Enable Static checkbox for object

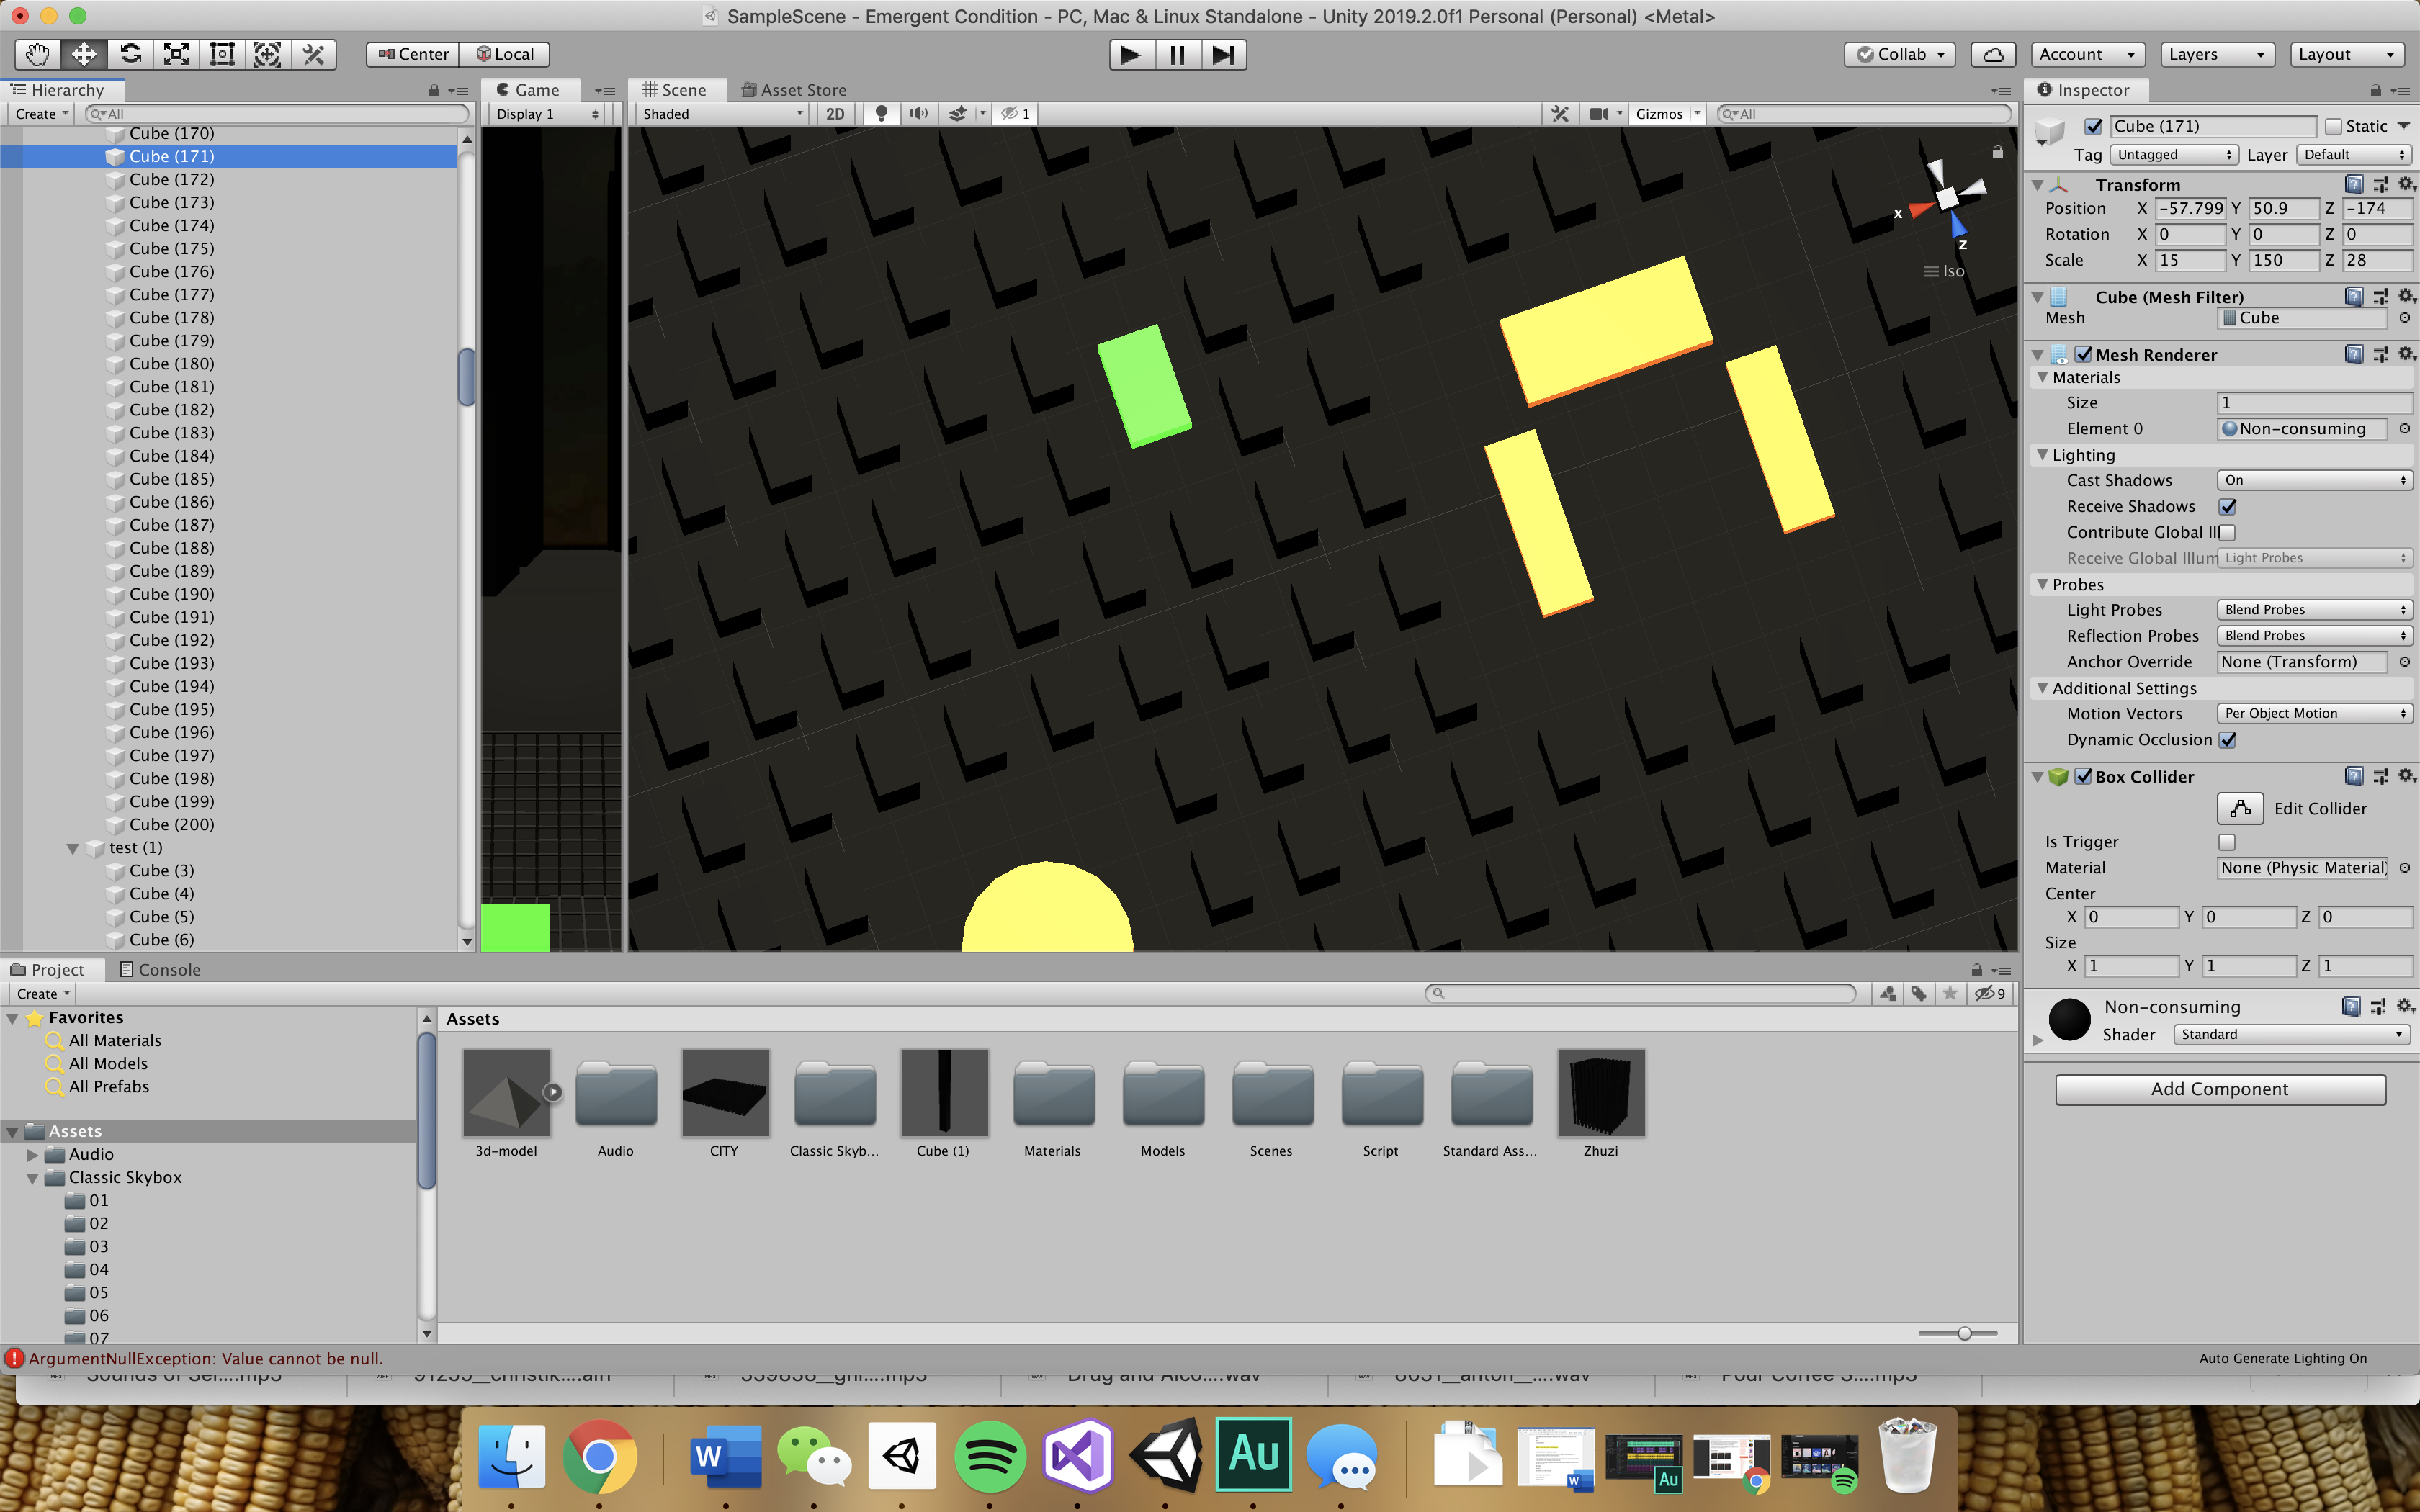point(2333,127)
